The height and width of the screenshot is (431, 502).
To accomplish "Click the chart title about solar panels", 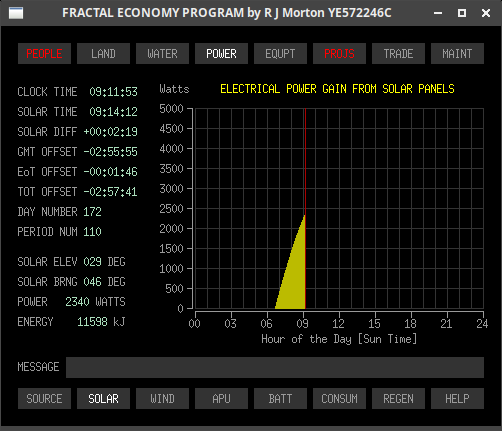I will 337,89.
